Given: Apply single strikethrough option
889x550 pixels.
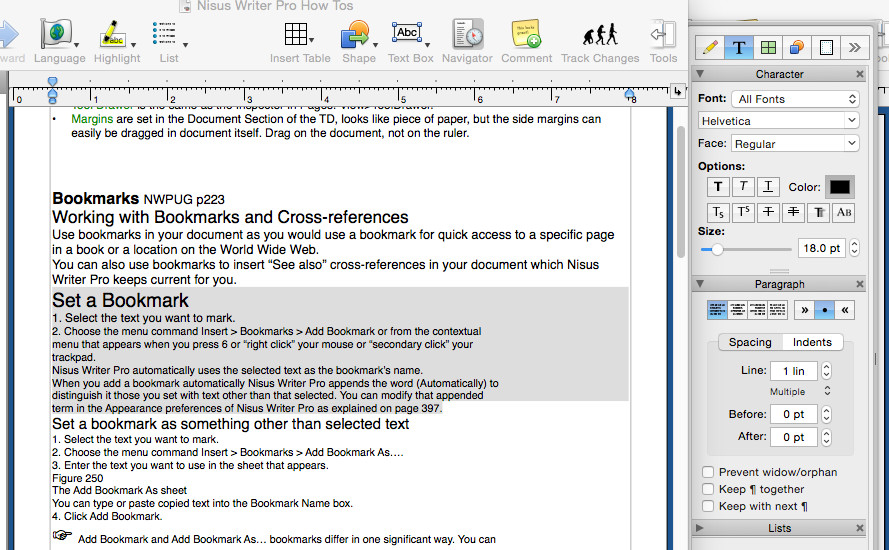Looking at the screenshot, I should [x=768, y=213].
